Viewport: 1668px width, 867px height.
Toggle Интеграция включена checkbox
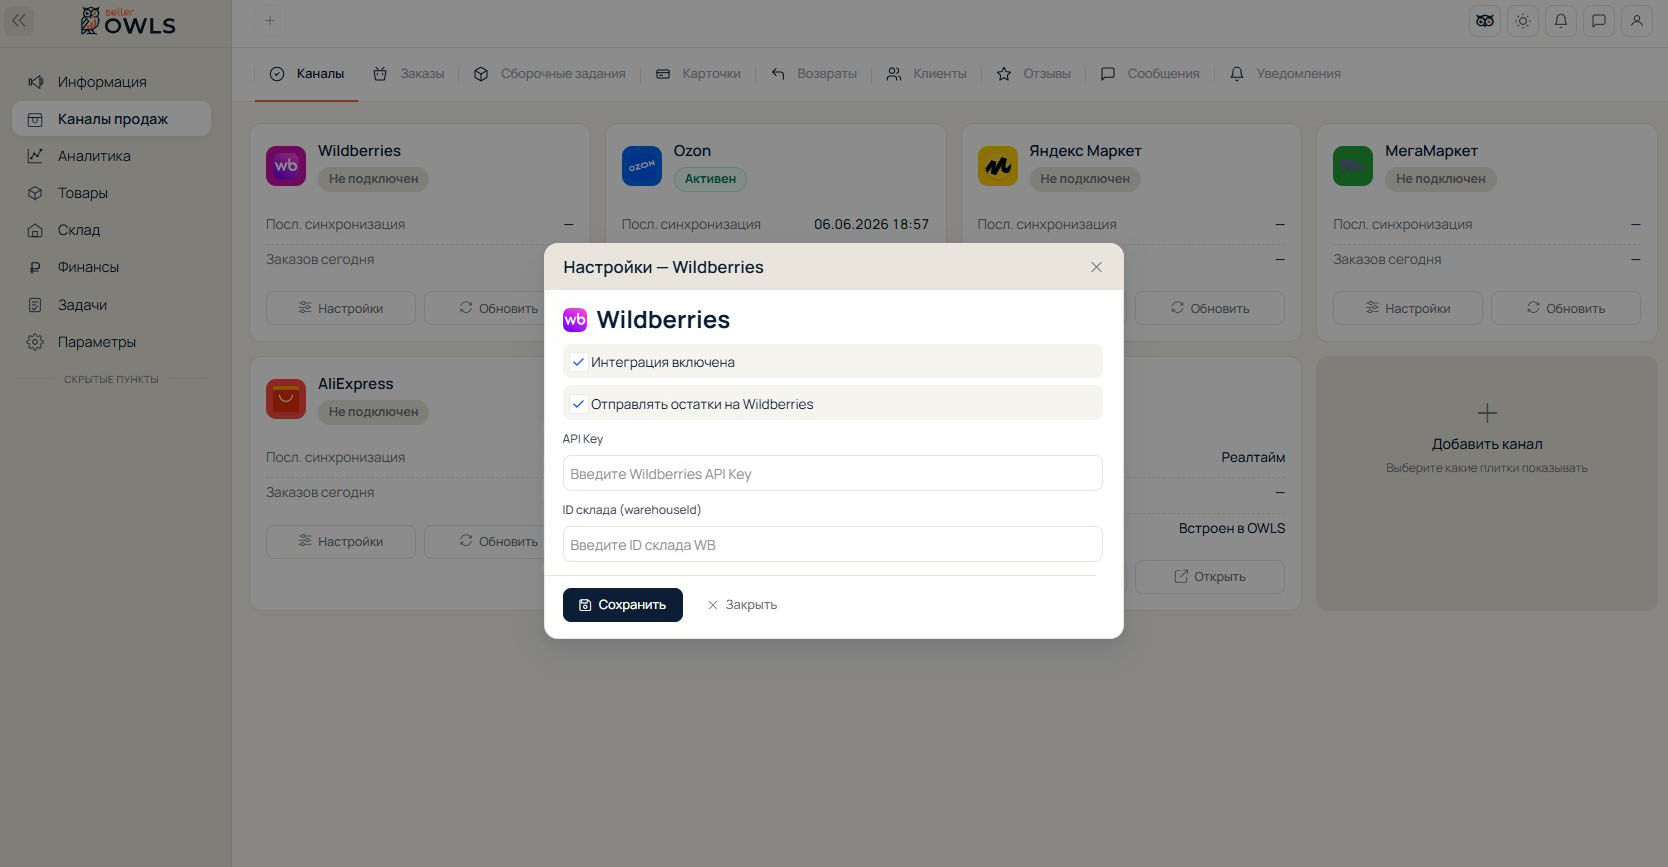tap(578, 362)
